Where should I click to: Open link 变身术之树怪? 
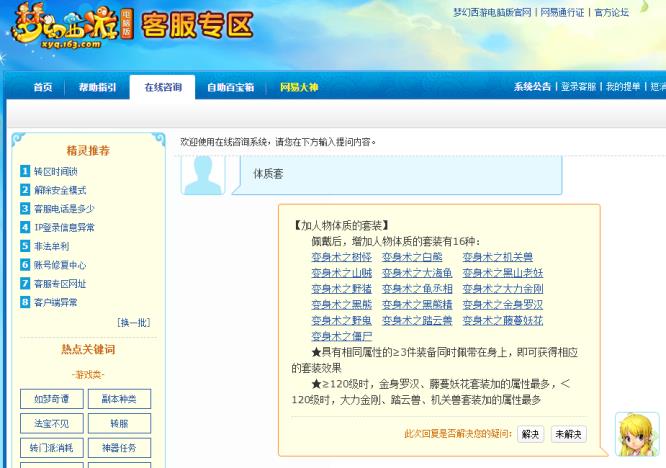coord(341,257)
